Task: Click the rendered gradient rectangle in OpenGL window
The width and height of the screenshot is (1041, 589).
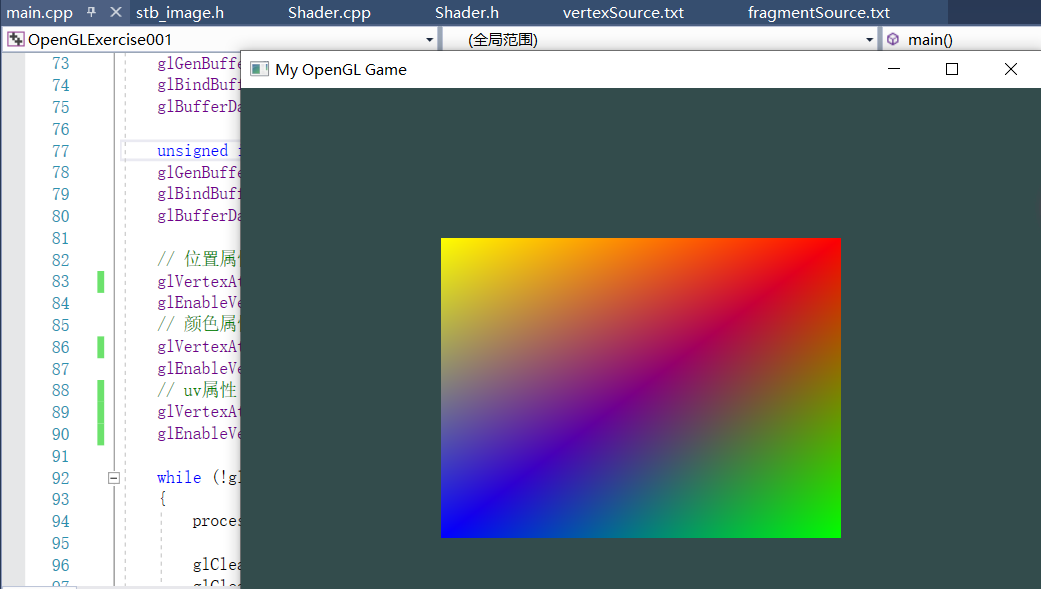Action: point(641,388)
